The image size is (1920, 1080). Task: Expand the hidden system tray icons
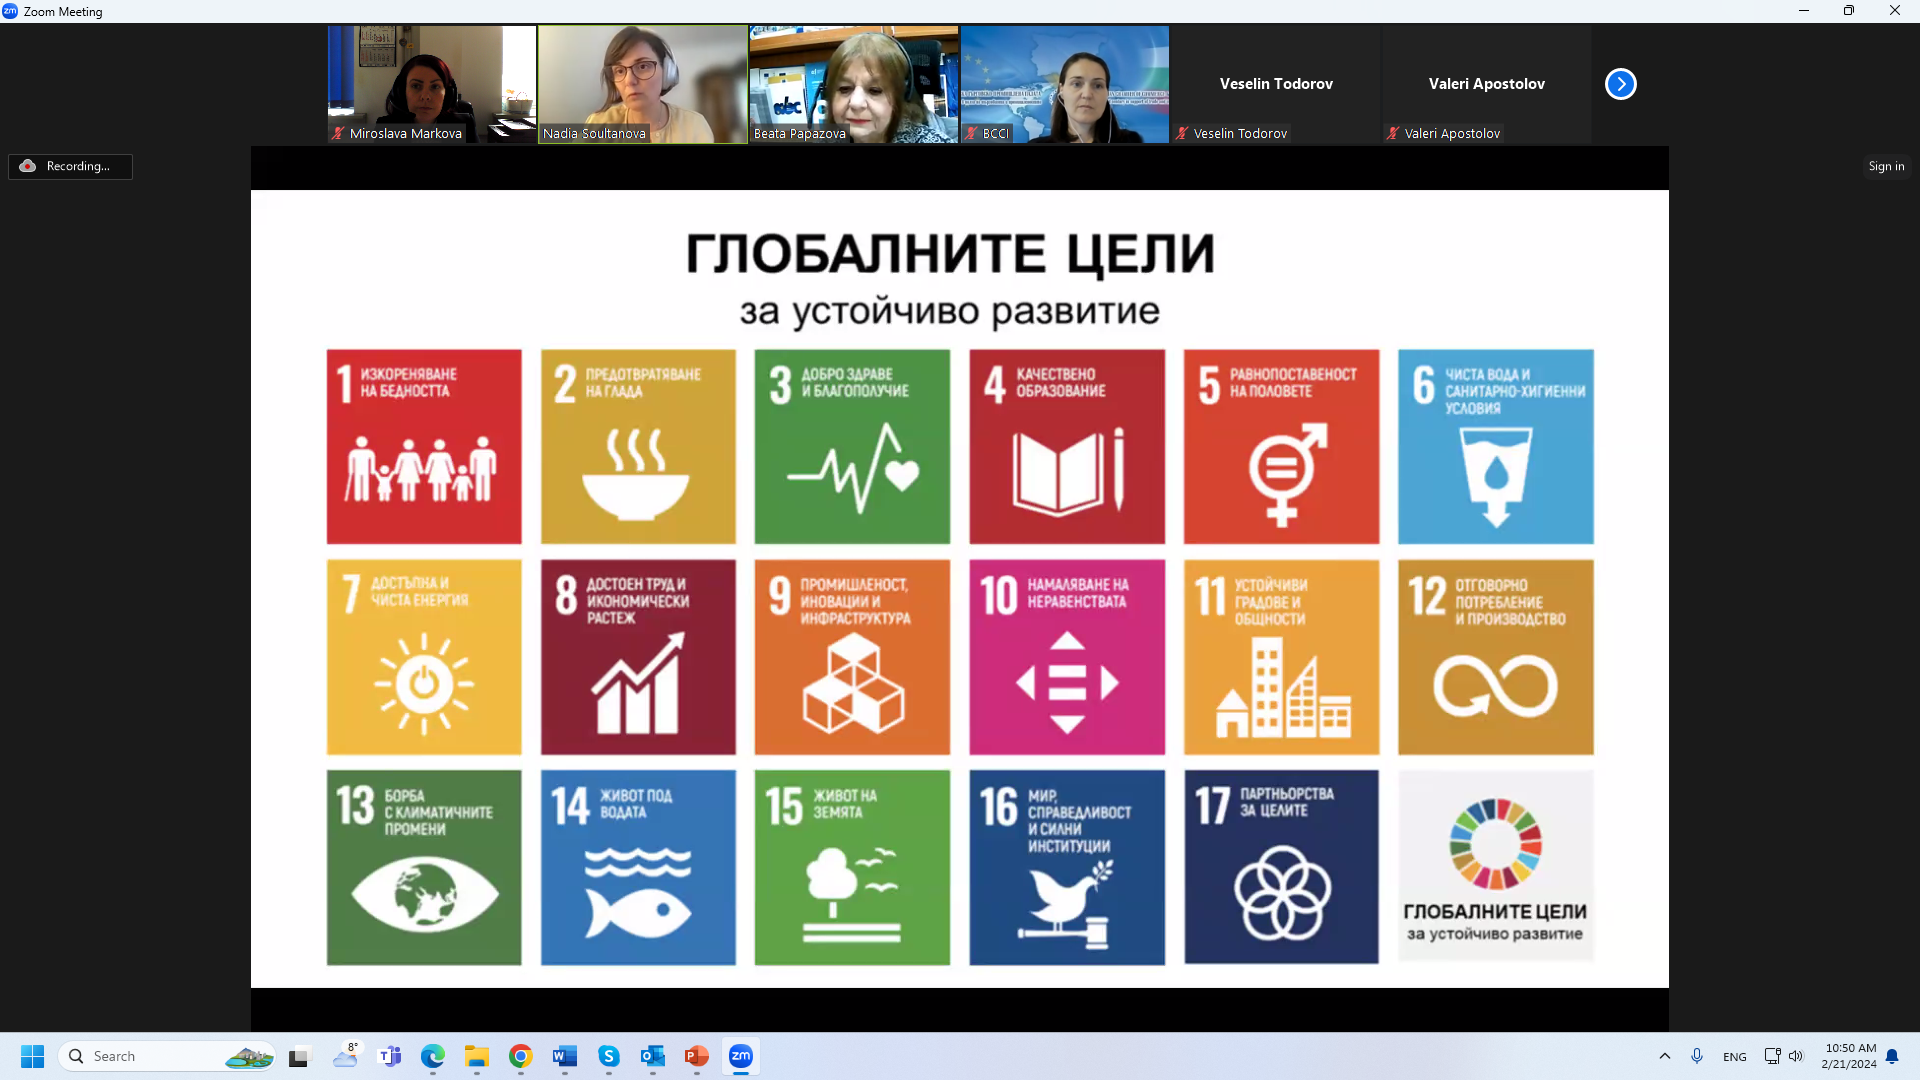pos(1665,1056)
